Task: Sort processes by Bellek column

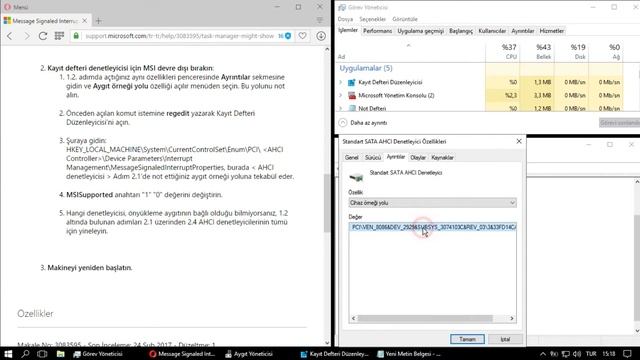Action: 537,51
